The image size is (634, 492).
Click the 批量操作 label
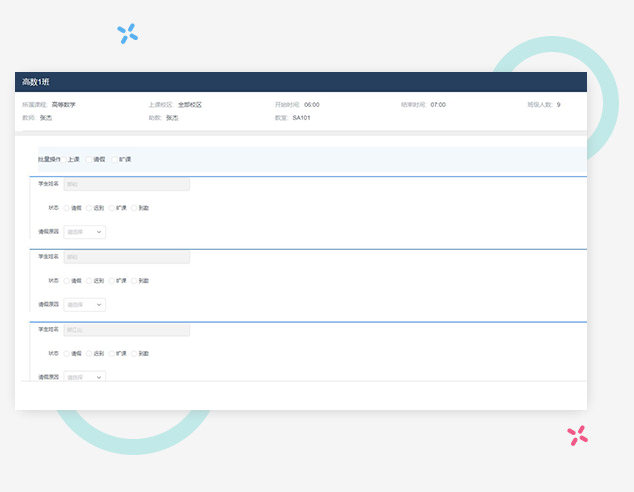49,160
